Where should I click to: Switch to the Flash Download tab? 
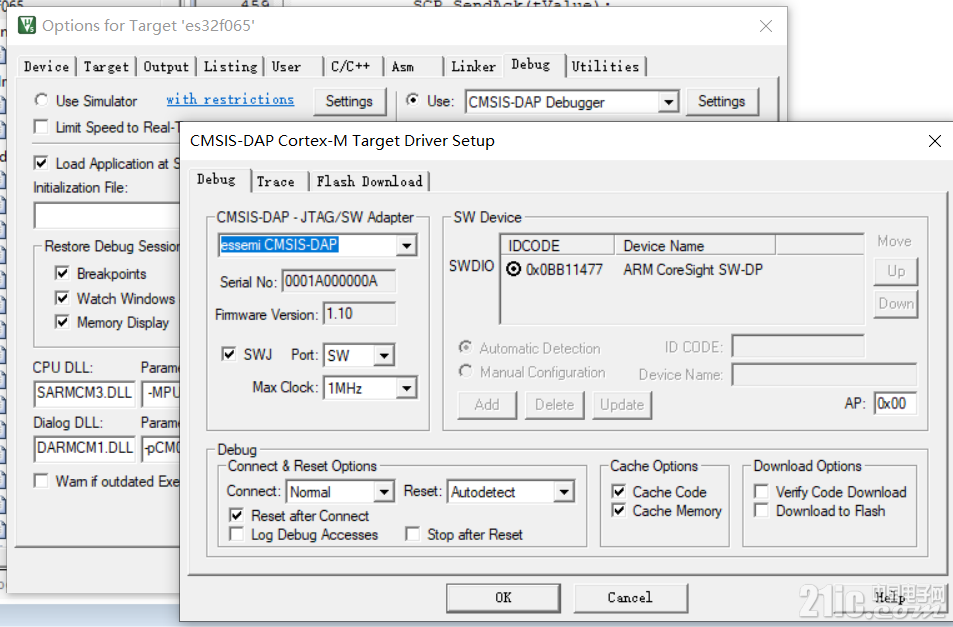coord(370,182)
